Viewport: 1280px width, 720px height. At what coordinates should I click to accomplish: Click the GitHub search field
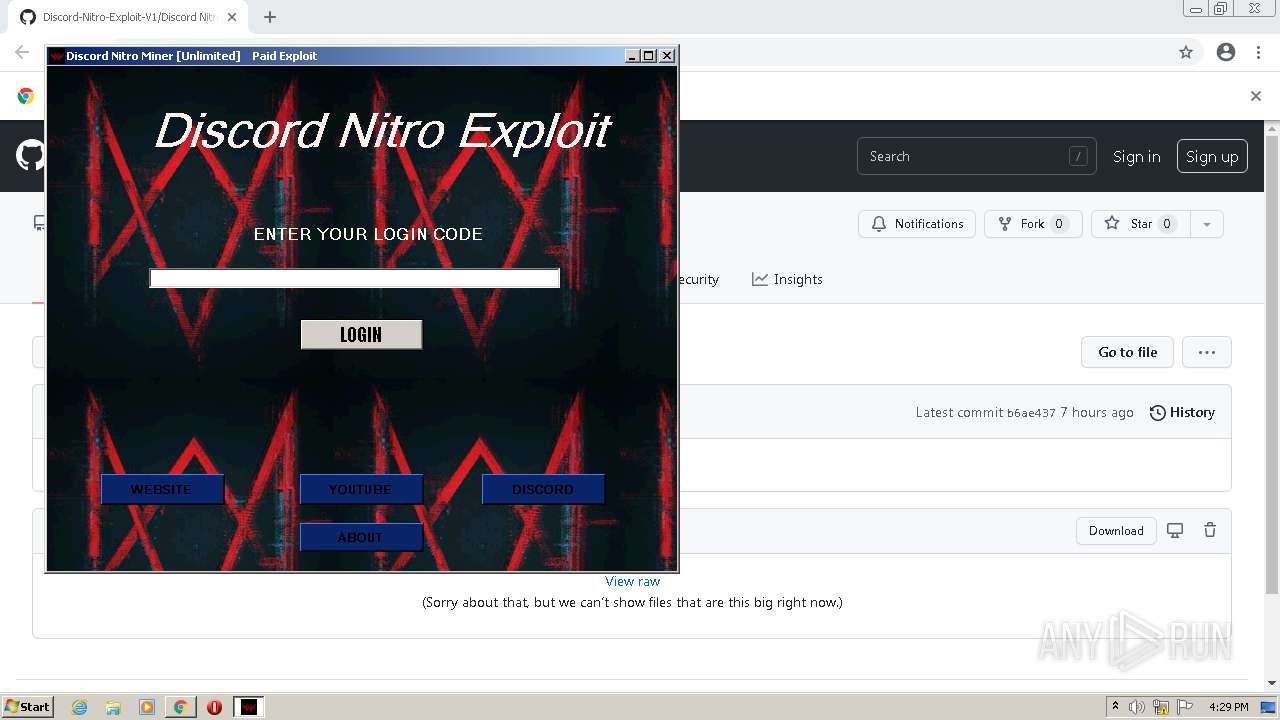coord(977,156)
